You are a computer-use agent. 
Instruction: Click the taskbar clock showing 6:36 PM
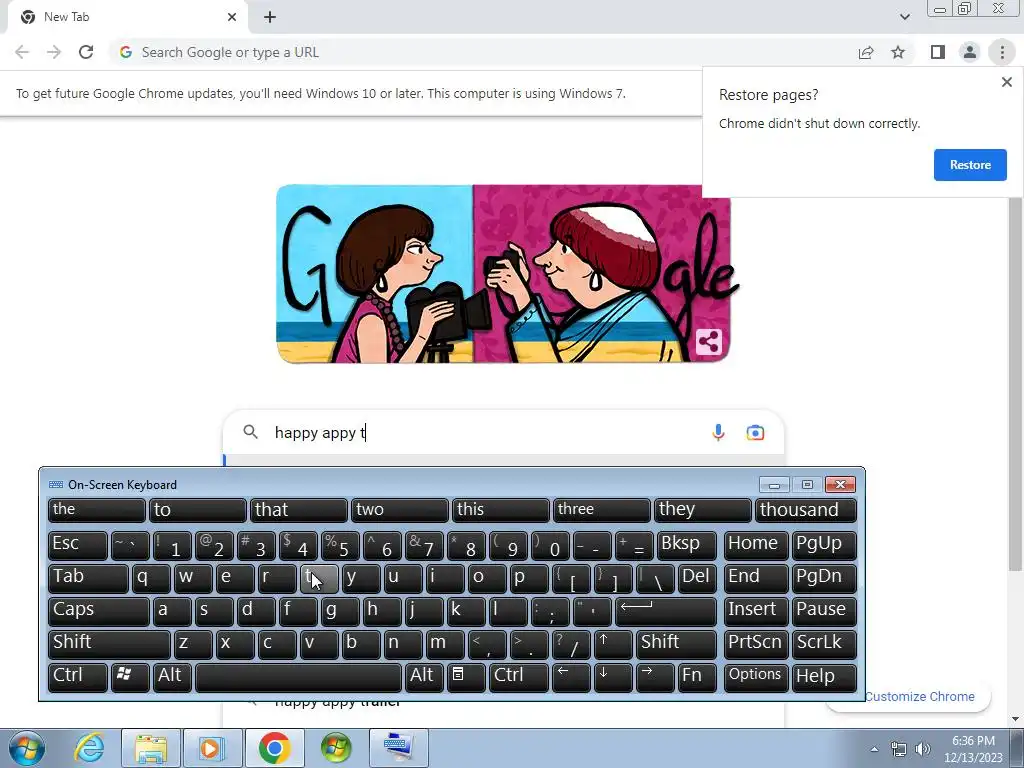pyautogui.click(x=973, y=749)
